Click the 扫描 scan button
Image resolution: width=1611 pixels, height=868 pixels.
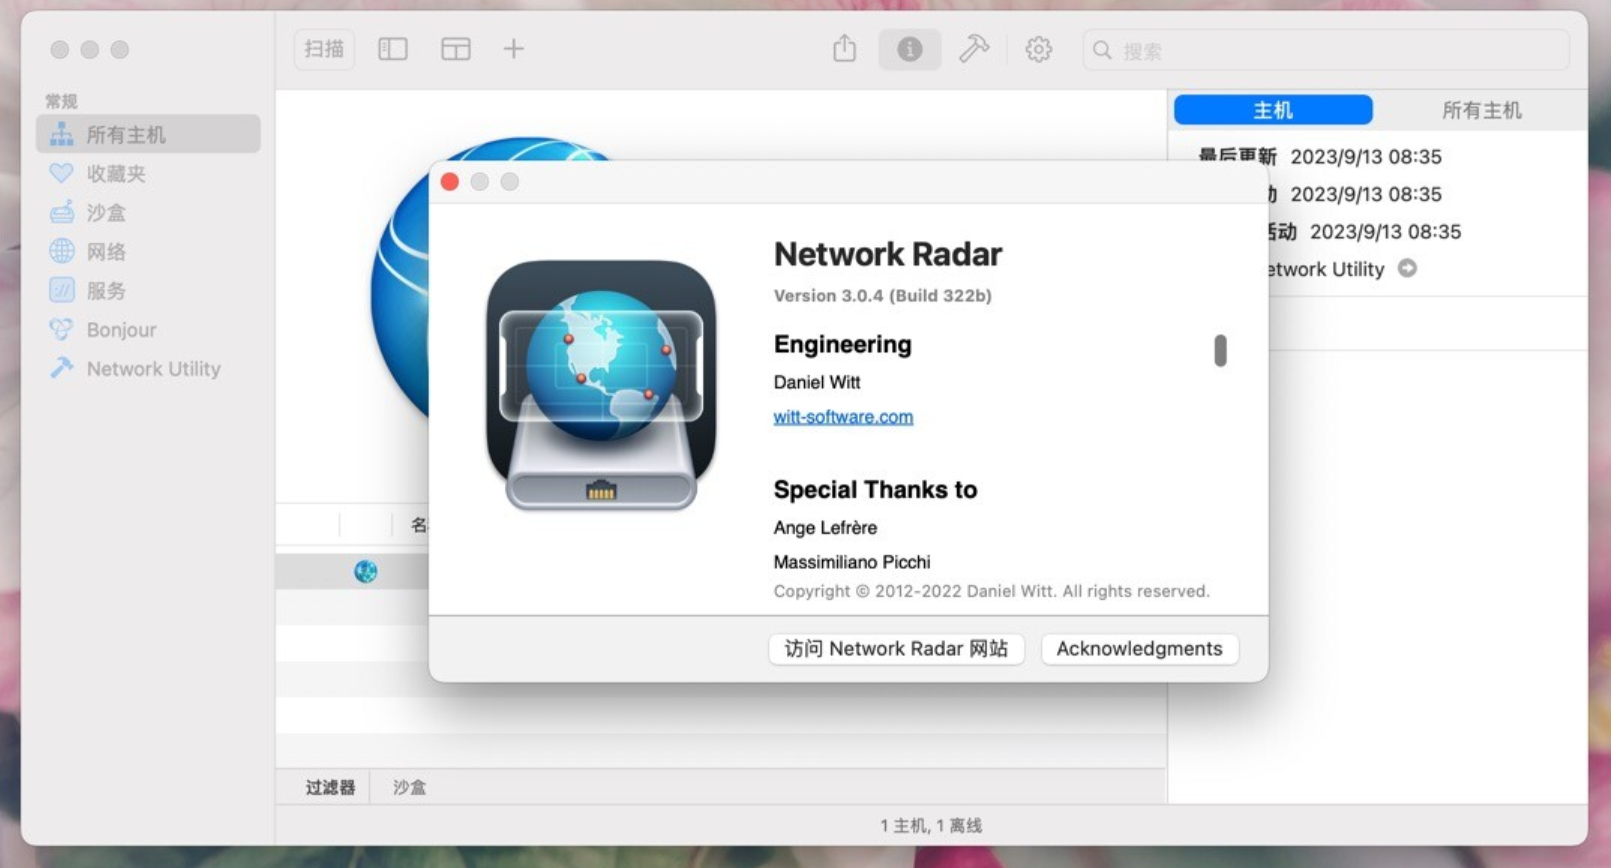click(324, 49)
